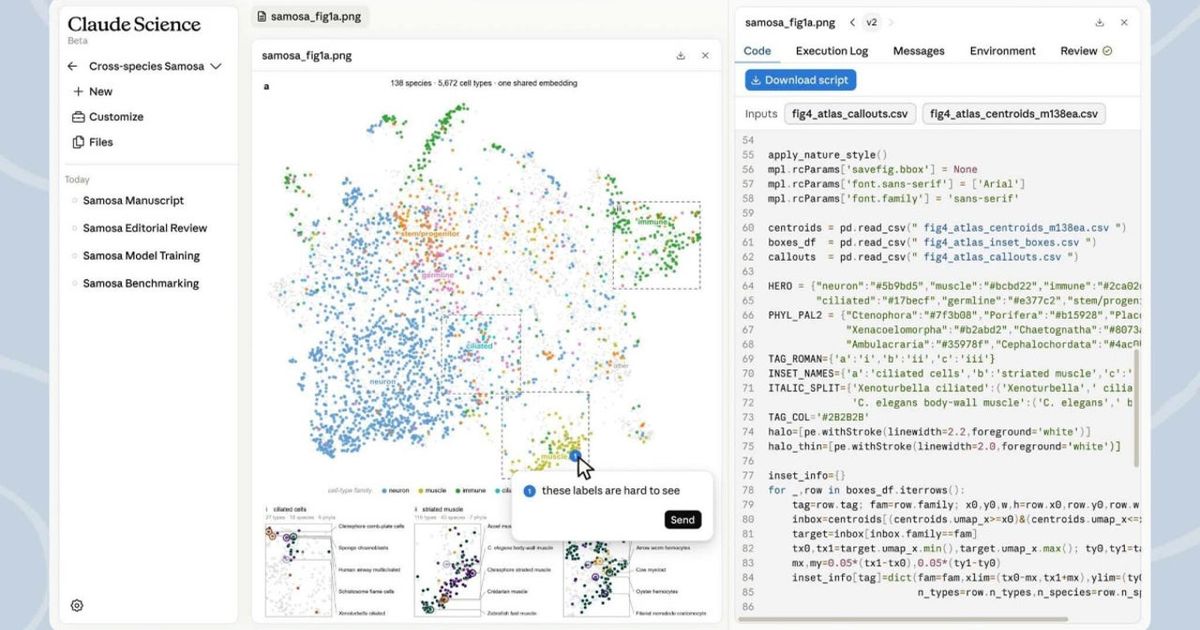Viewport: 1200px width, 630px height.
Task: Open the fig4_atlas_callouts.csv input chip
Action: (849, 114)
